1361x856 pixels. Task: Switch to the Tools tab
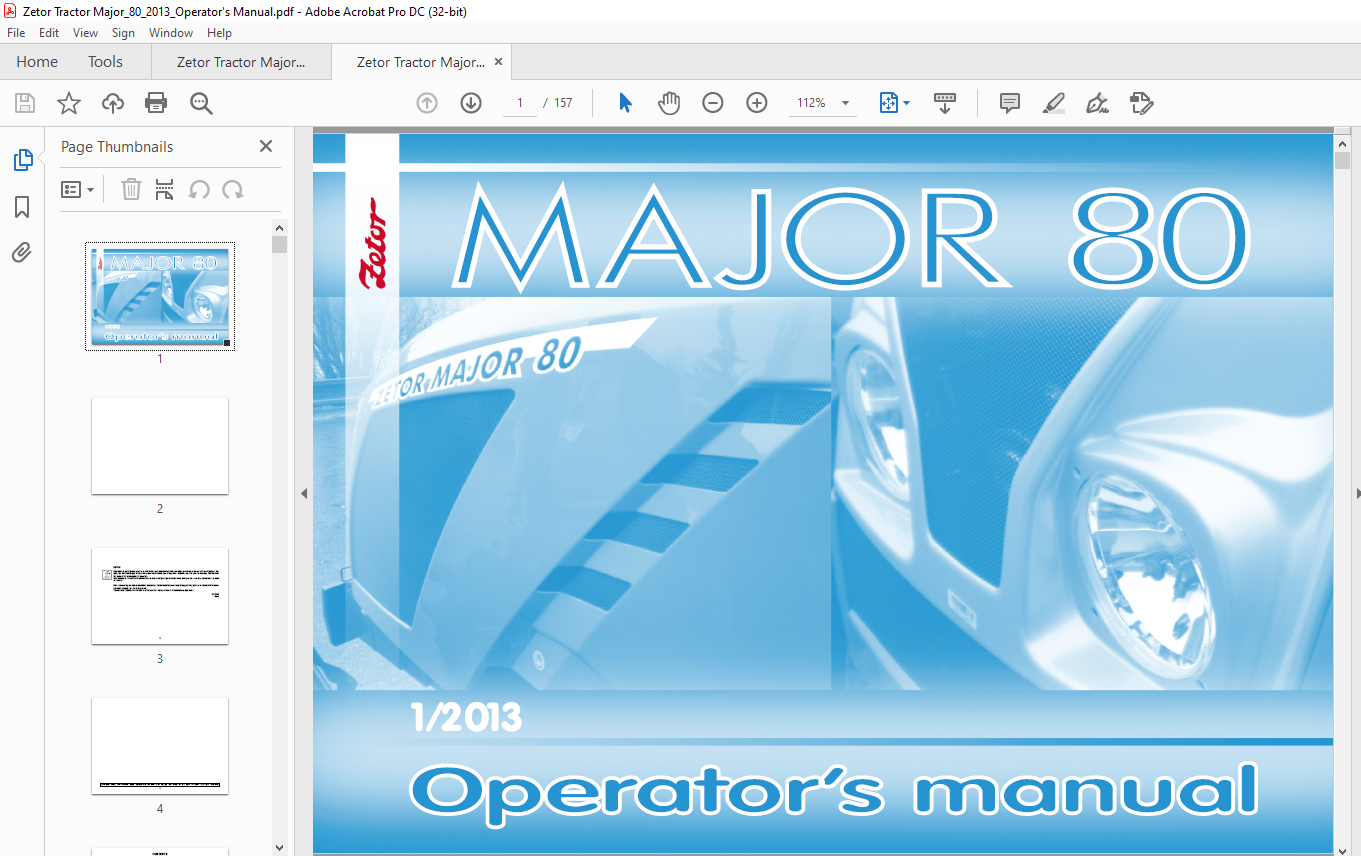tap(105, 62)
